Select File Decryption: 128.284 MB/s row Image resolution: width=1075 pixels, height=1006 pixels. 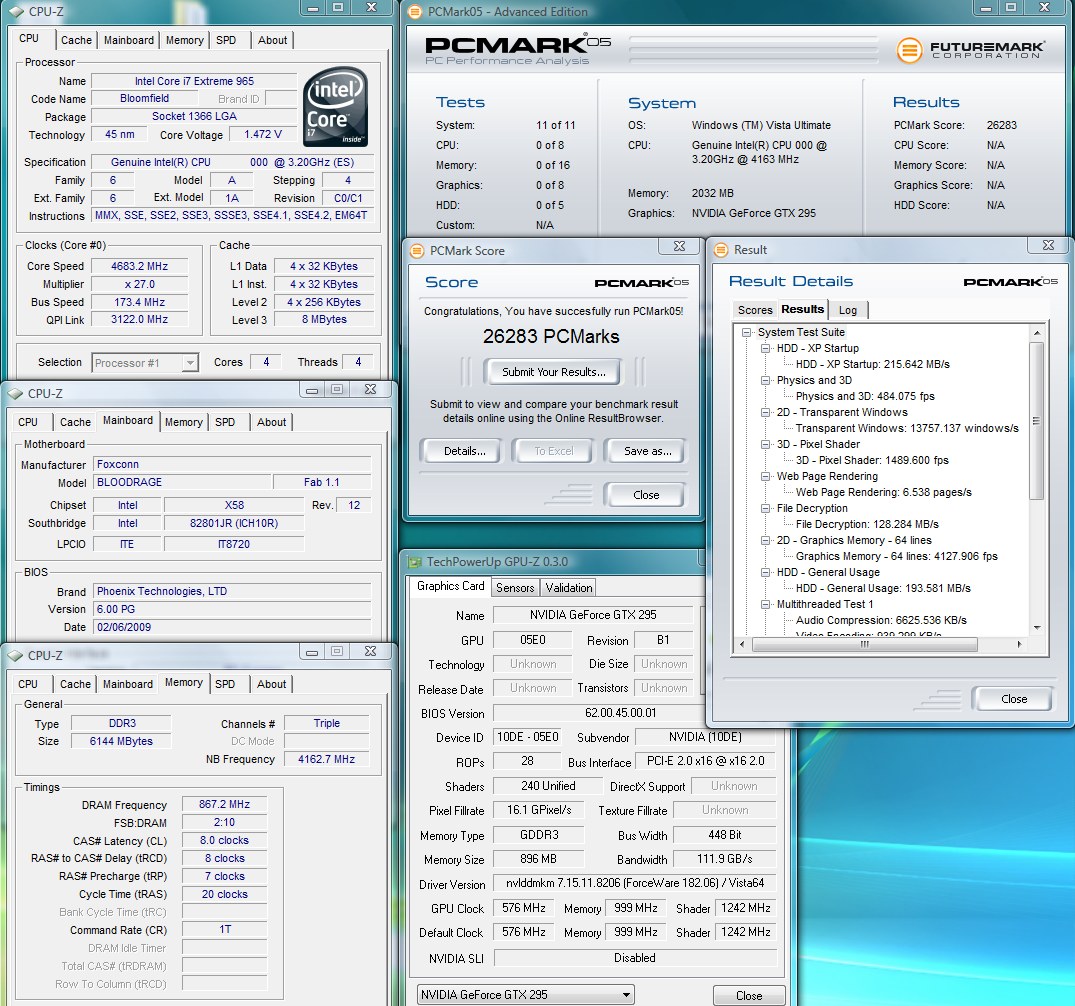tap(867, 525)
